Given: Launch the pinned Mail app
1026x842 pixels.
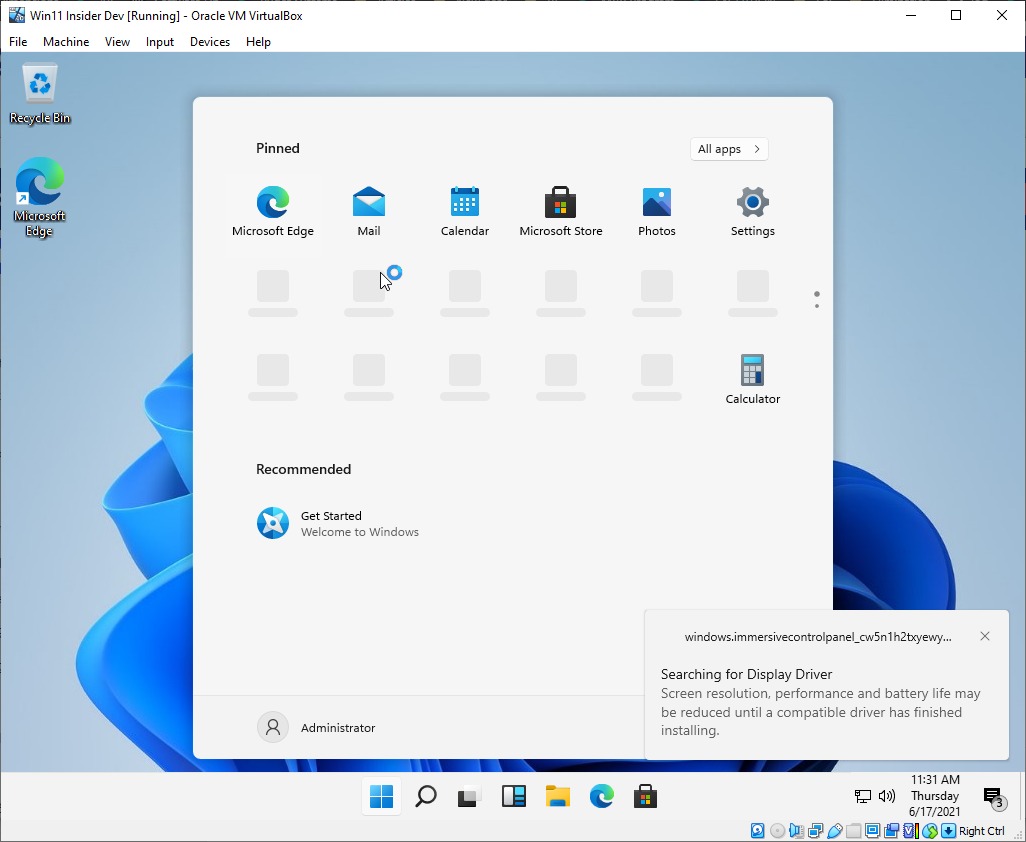Looking at the screenshot, I should click(368, 211).
